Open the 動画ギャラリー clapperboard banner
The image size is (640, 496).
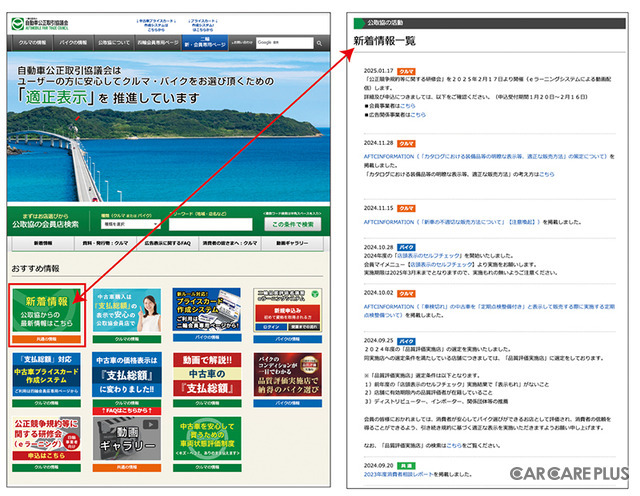(127, 438)
